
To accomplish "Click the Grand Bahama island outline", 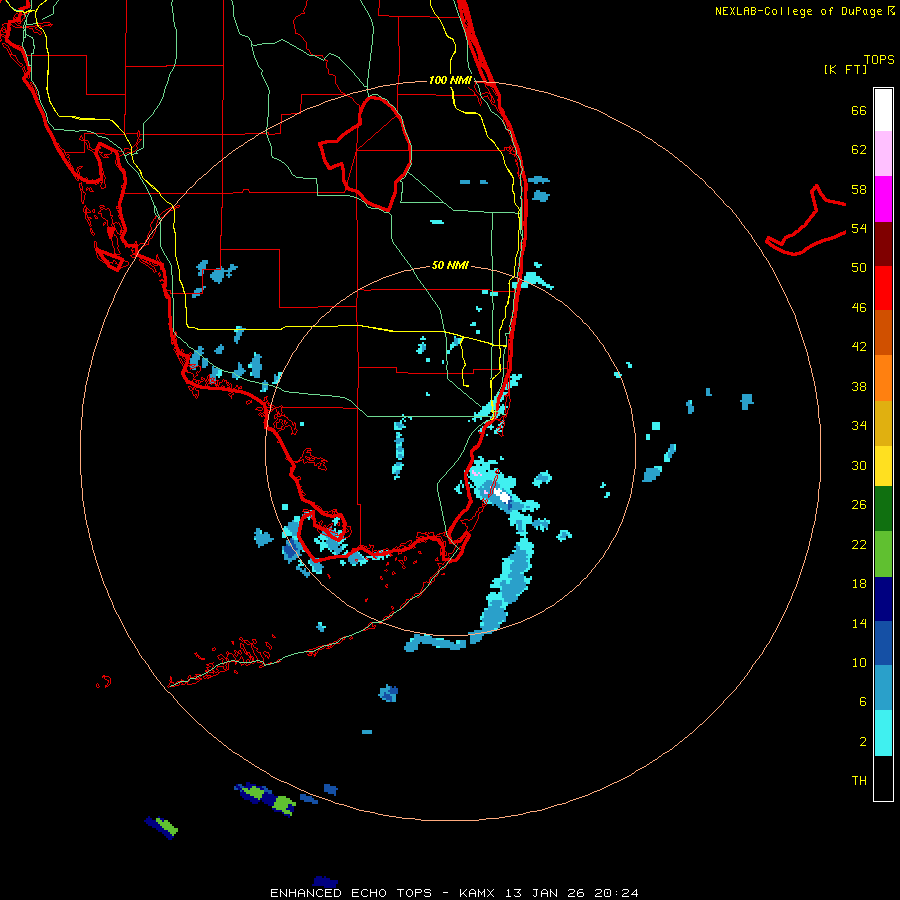I will click(806, 220).
